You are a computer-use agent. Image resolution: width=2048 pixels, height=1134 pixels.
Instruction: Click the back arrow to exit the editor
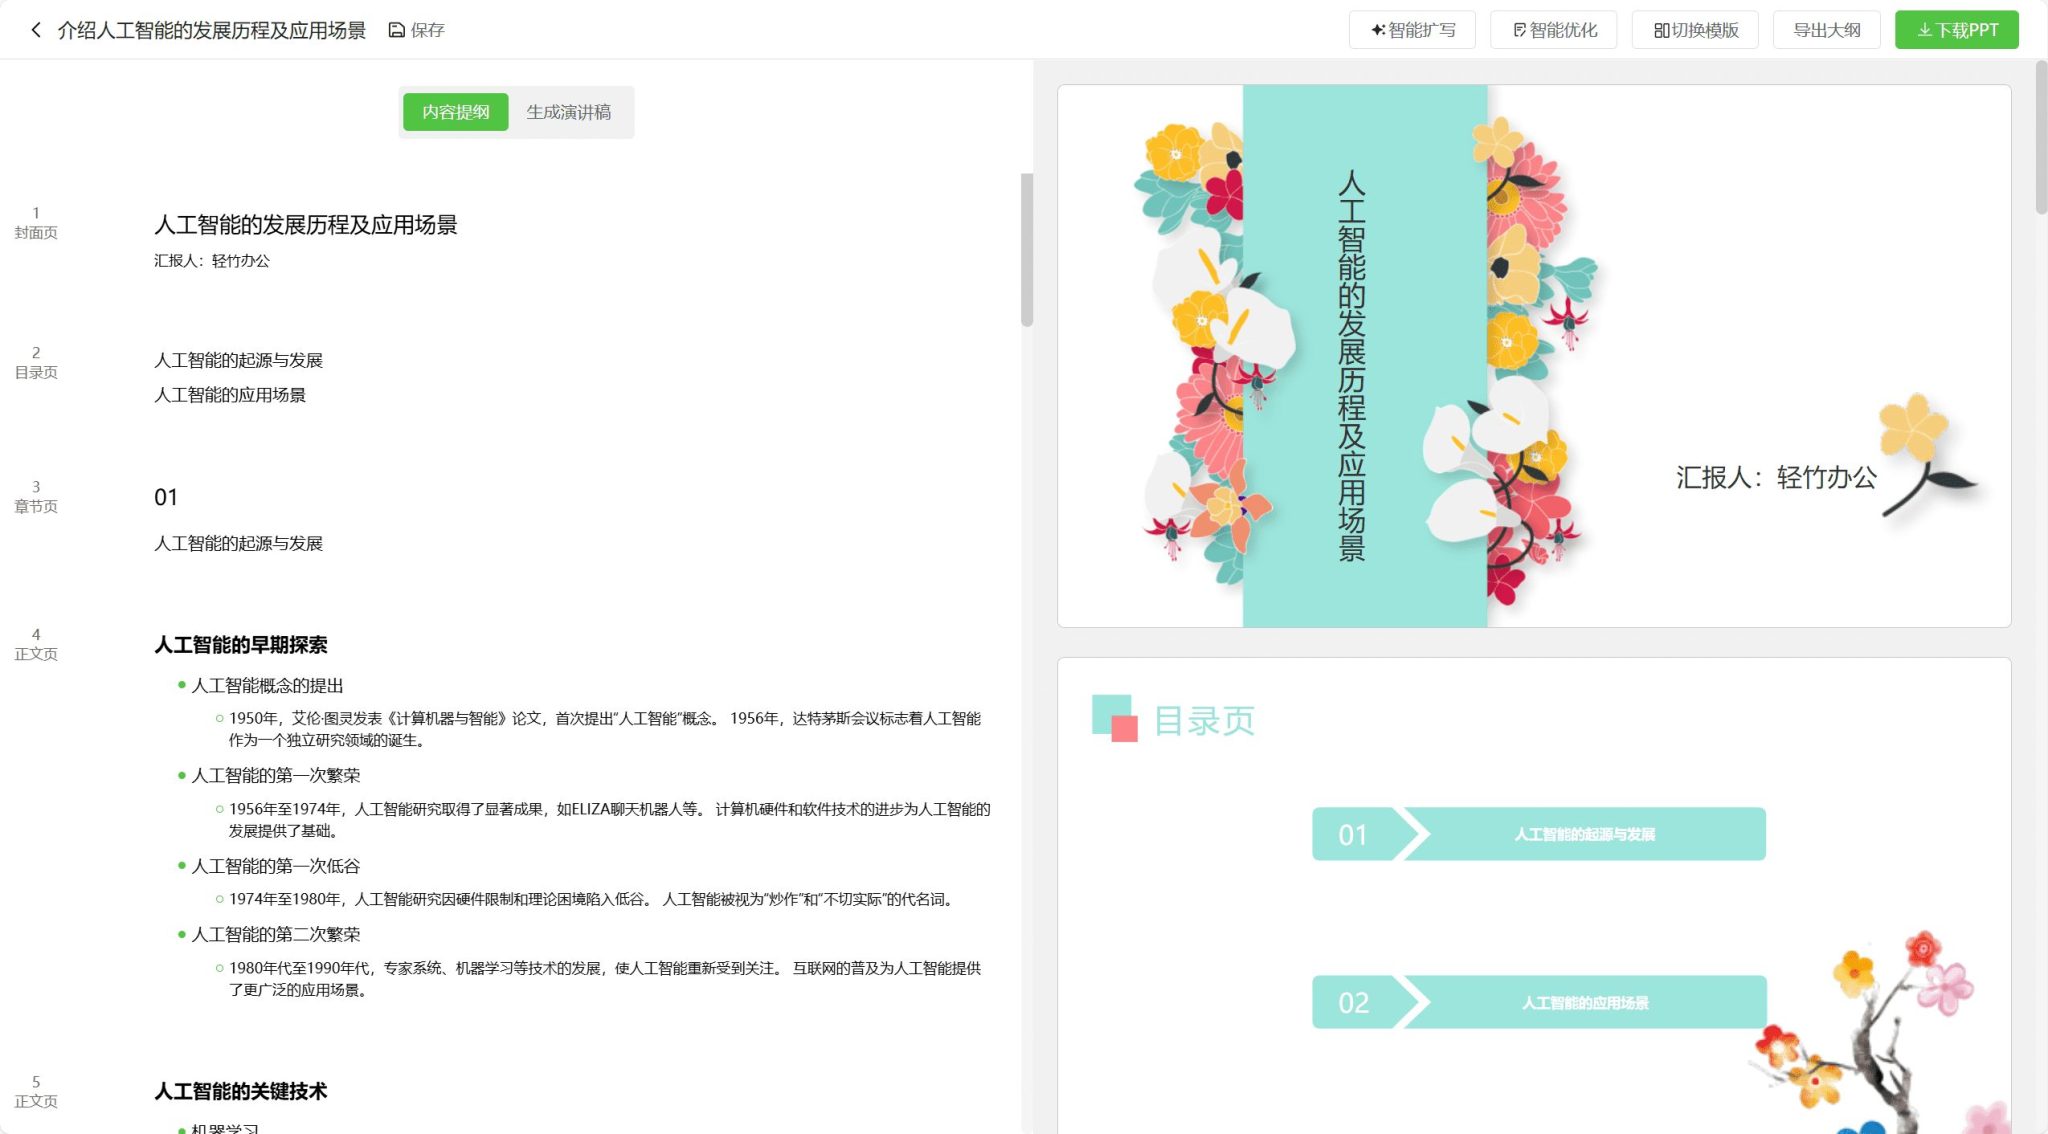click(35, 29)
